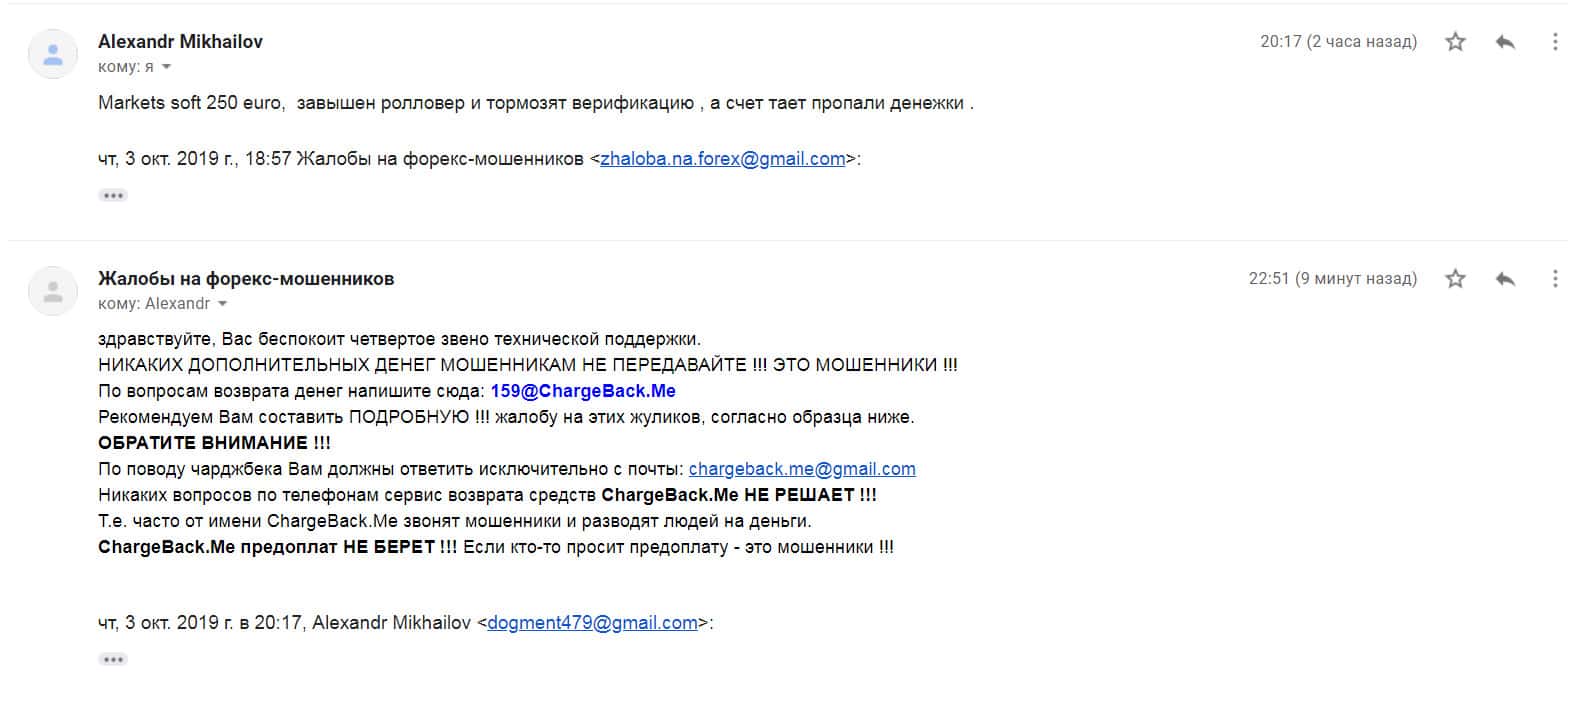The image size is (1586, 721).
Task: Star the Жалобы на форекс-мошенников message
Action: click(x=1455, y=279)
